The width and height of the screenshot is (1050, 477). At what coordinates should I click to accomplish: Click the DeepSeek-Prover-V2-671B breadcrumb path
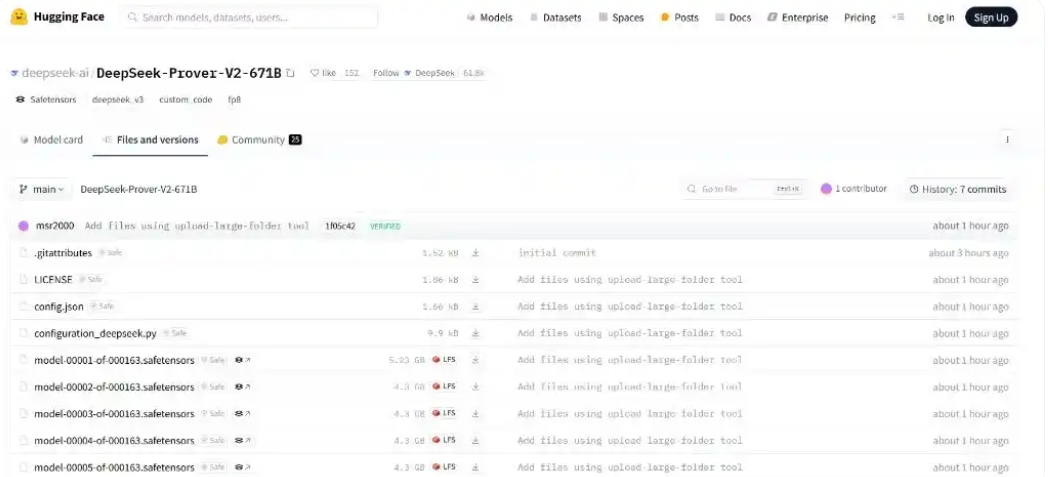point(139,190)
